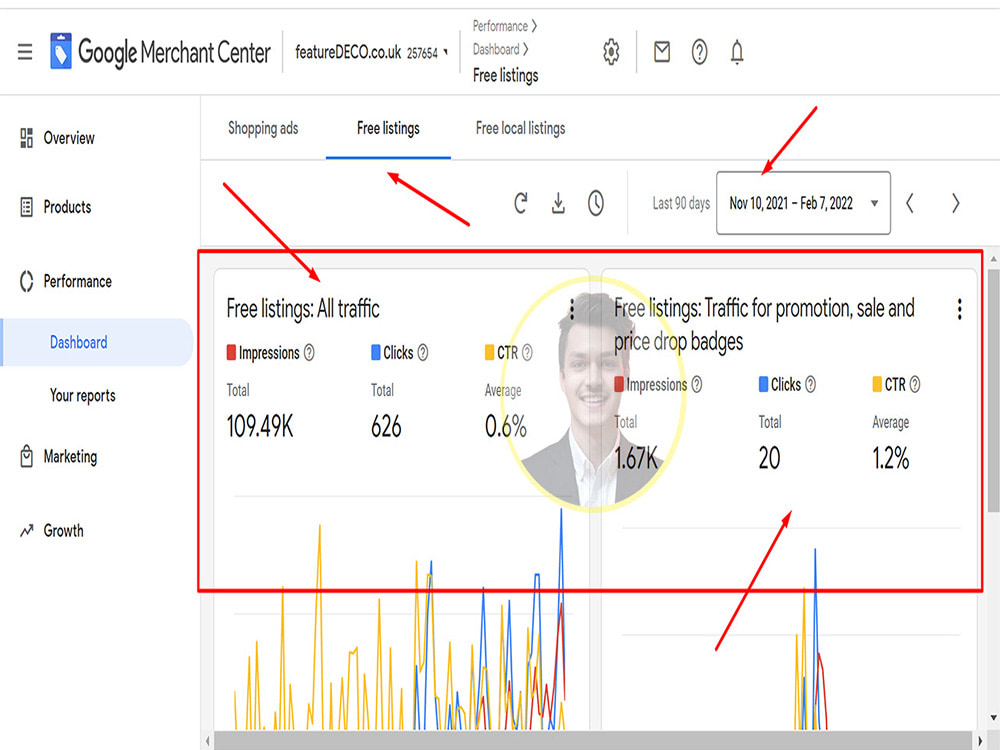Screen dimensions: 1000x750
Task: Click the red Impressions legend swatch in All traffic
Action: pos(232,352)
